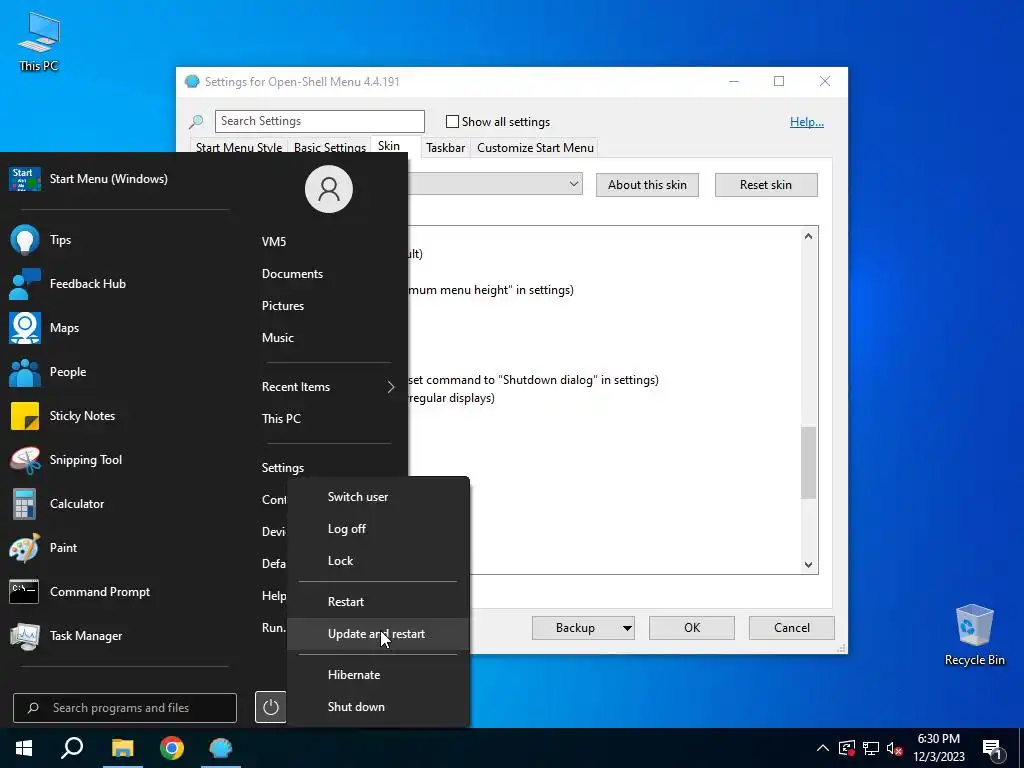This screenshot has height=768, width=1024.
Task: Select Update and restart
Action: pyautogui.click(x=377, y=634)
